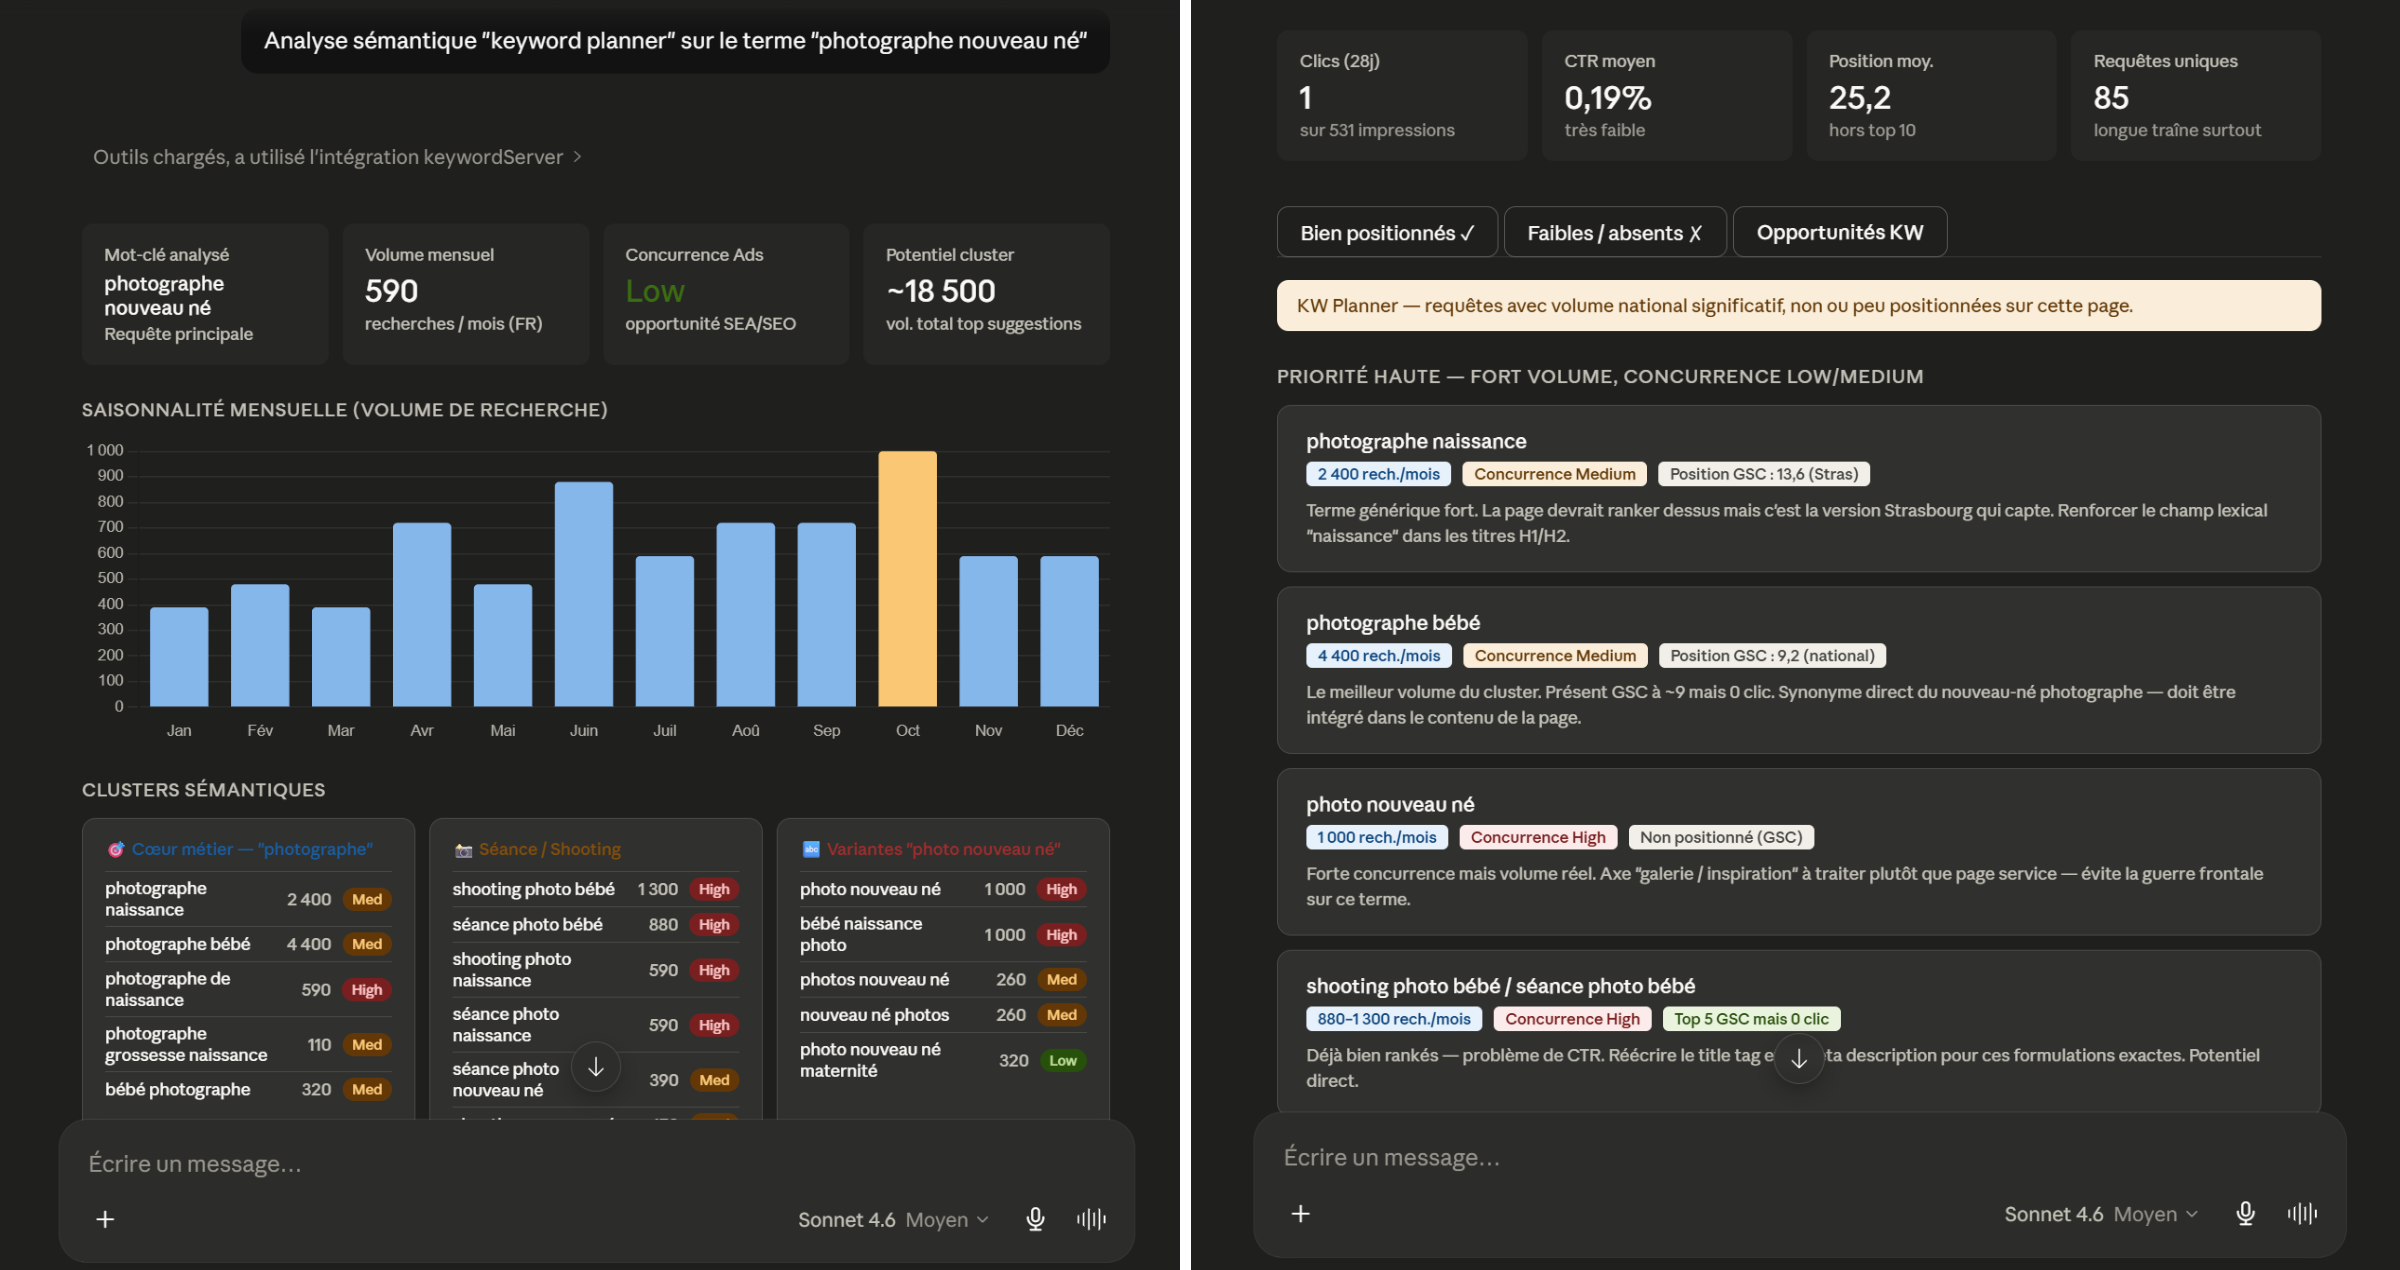This screenshot has height=1270, width=2400.
Task: Click 'nouveau né photos' row in Variantes
Action: 943,1015
